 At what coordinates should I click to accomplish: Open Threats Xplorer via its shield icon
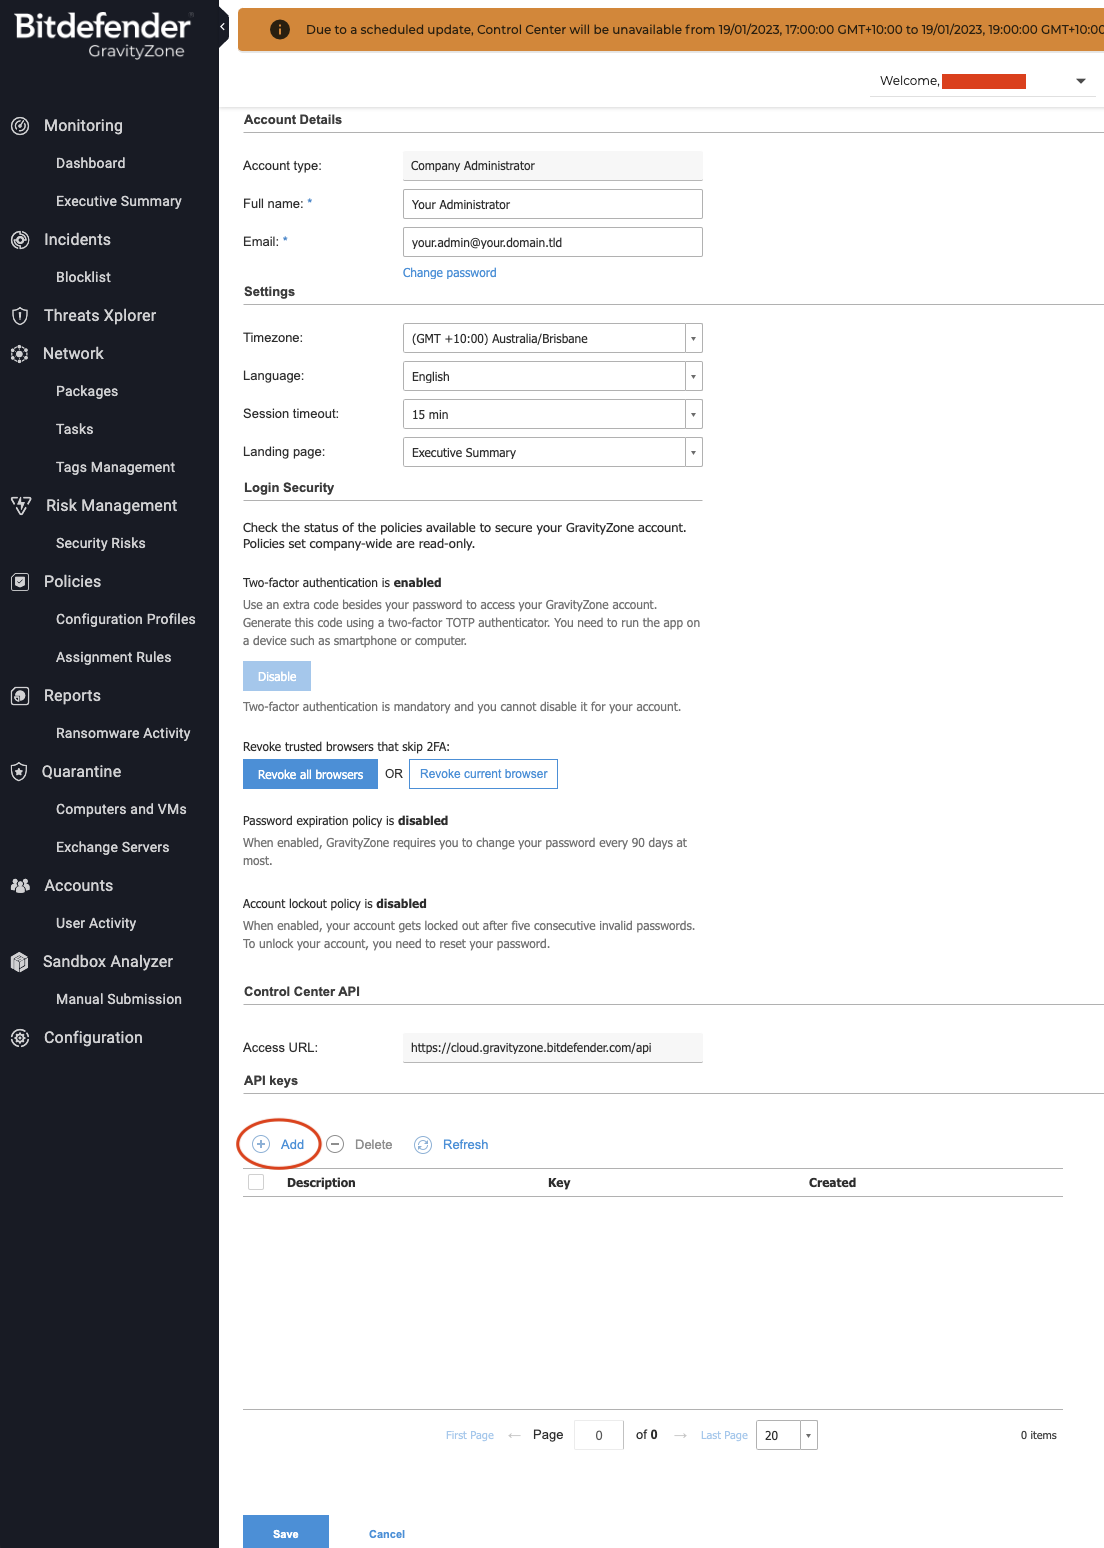pyautogui.click(x=20, y=315)
